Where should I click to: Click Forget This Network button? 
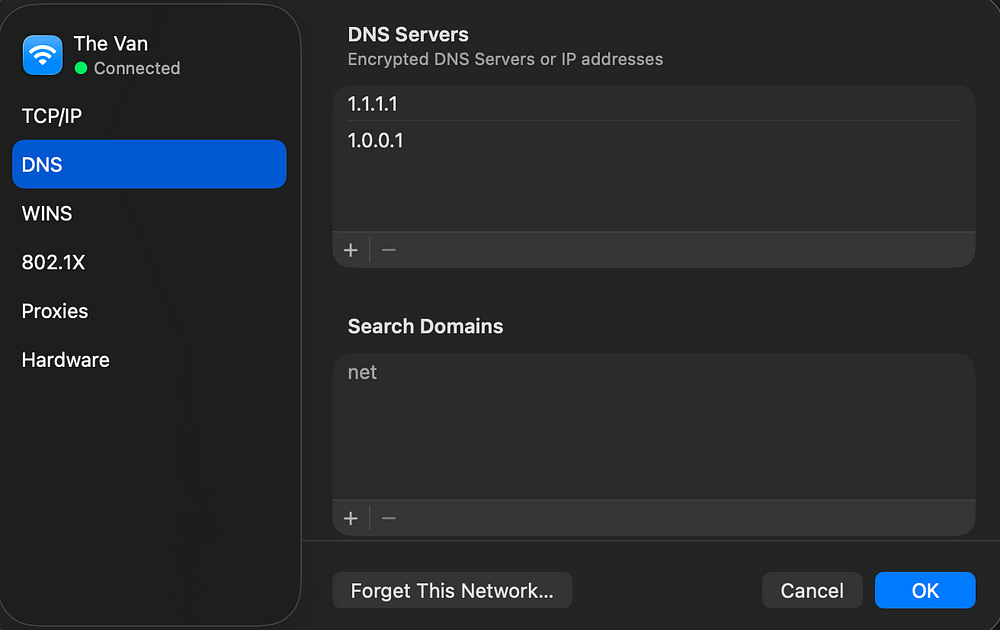[452, 591]
